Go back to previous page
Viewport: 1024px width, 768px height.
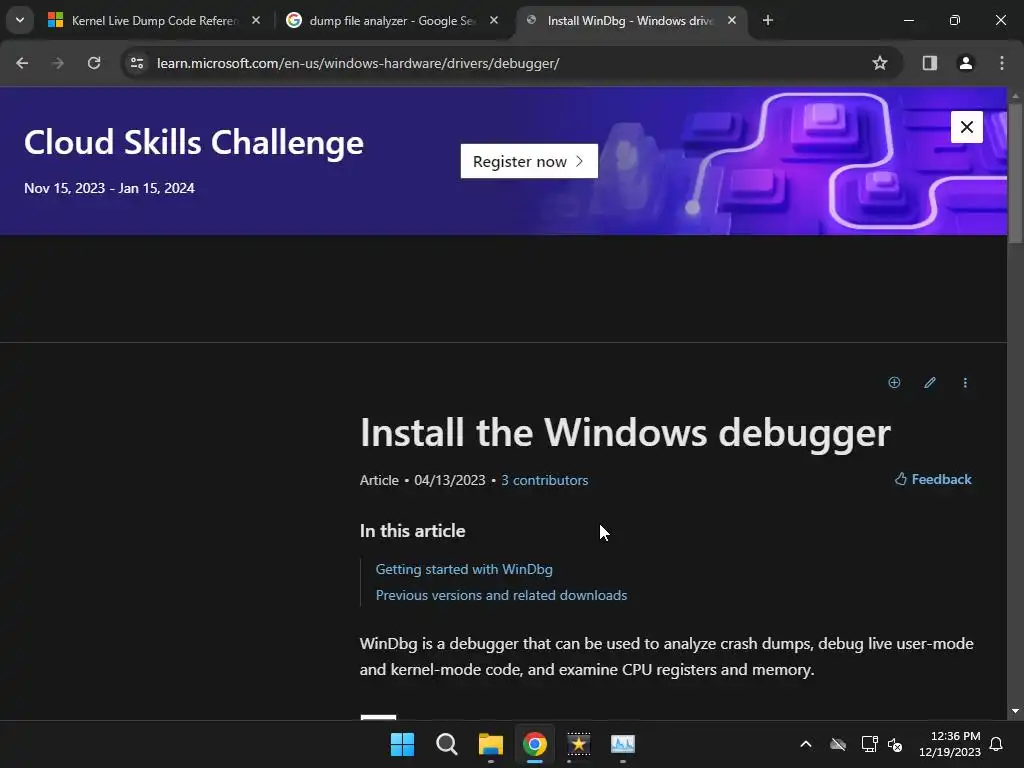tap(22, 63)
